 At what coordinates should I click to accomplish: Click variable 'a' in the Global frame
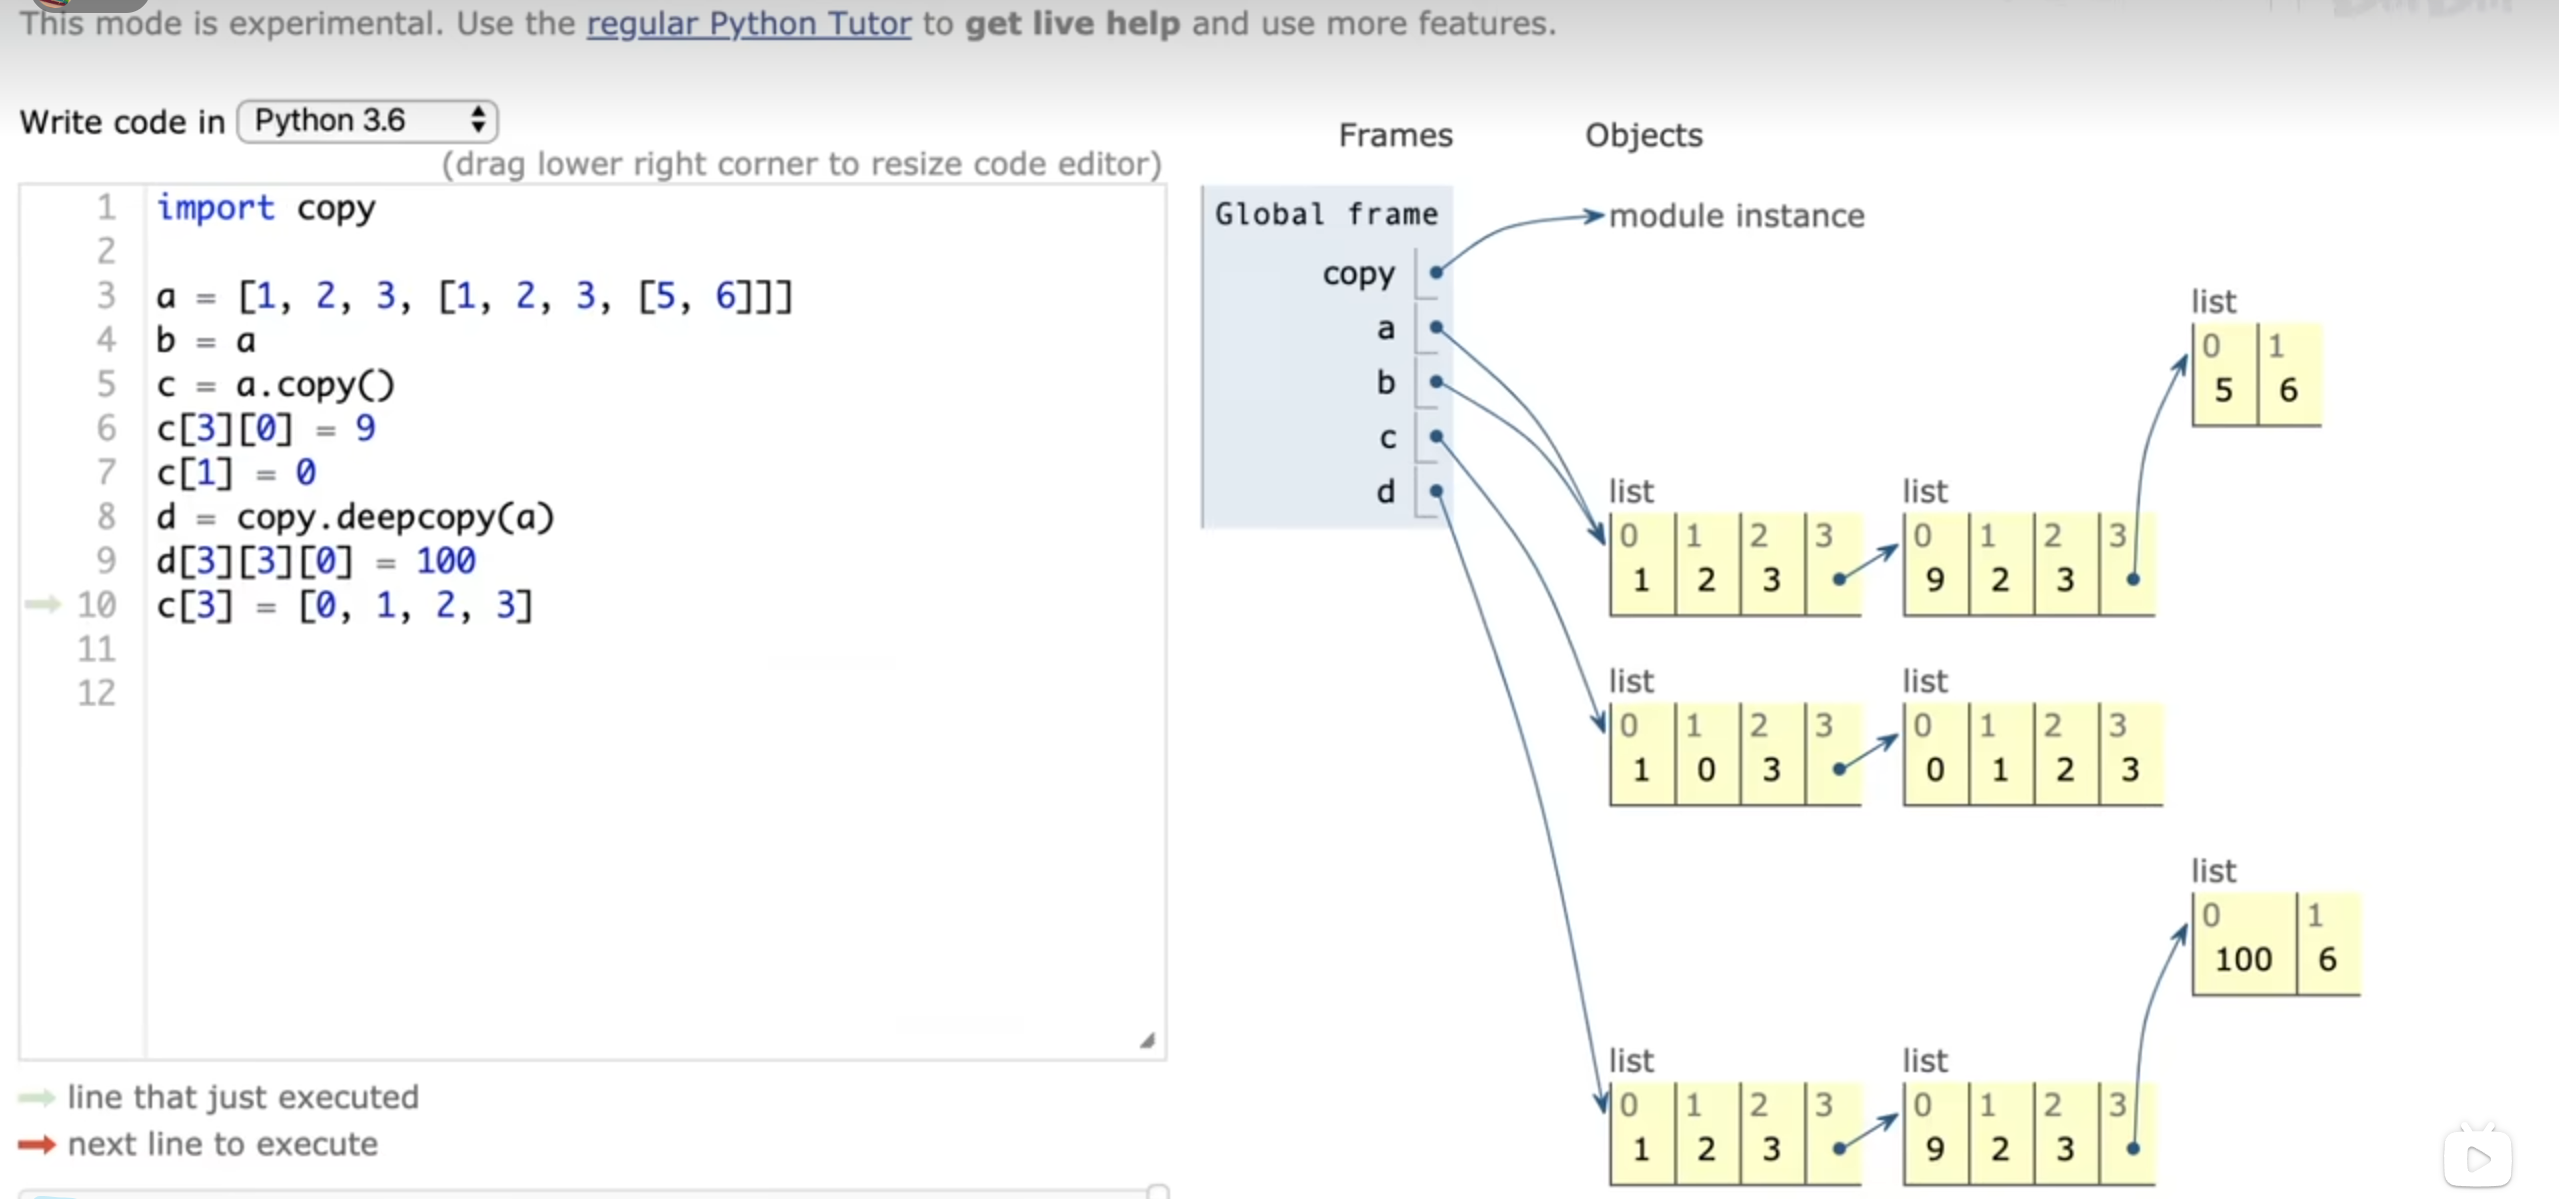1385,328
